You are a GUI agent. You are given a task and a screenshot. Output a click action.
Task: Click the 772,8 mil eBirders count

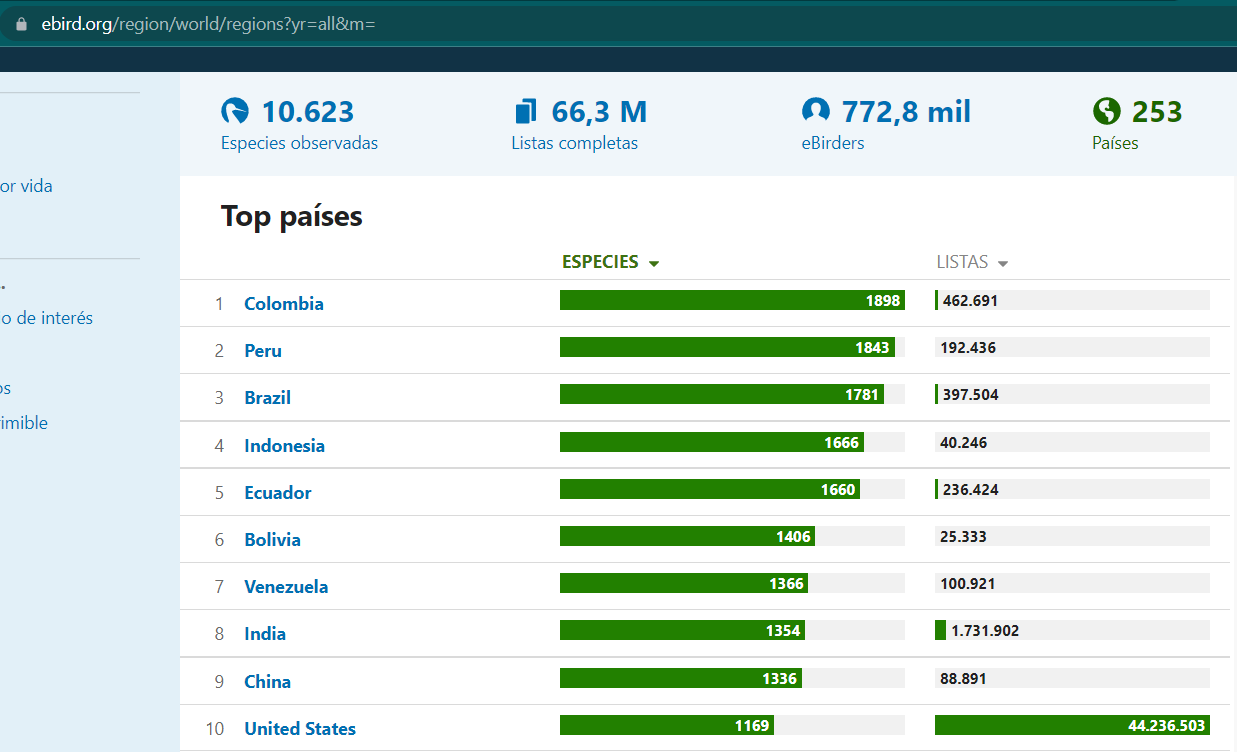click(906, 111)
